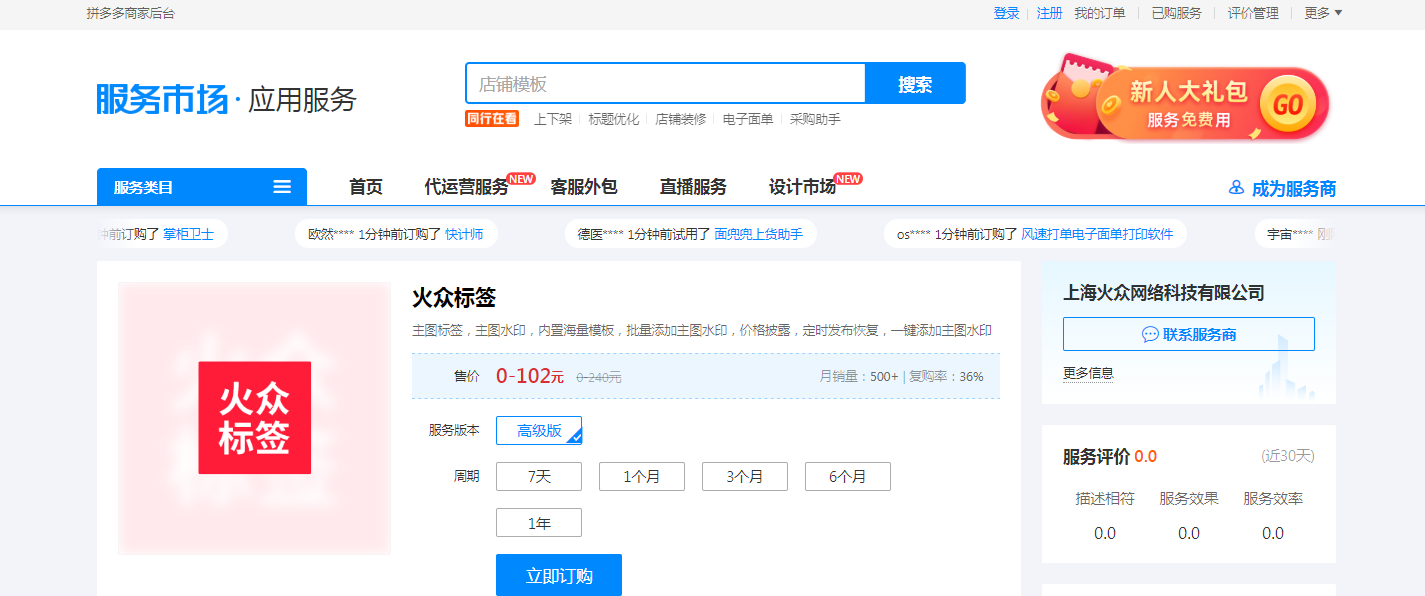Open 已购服务 in top bar

click(1177, 13)
